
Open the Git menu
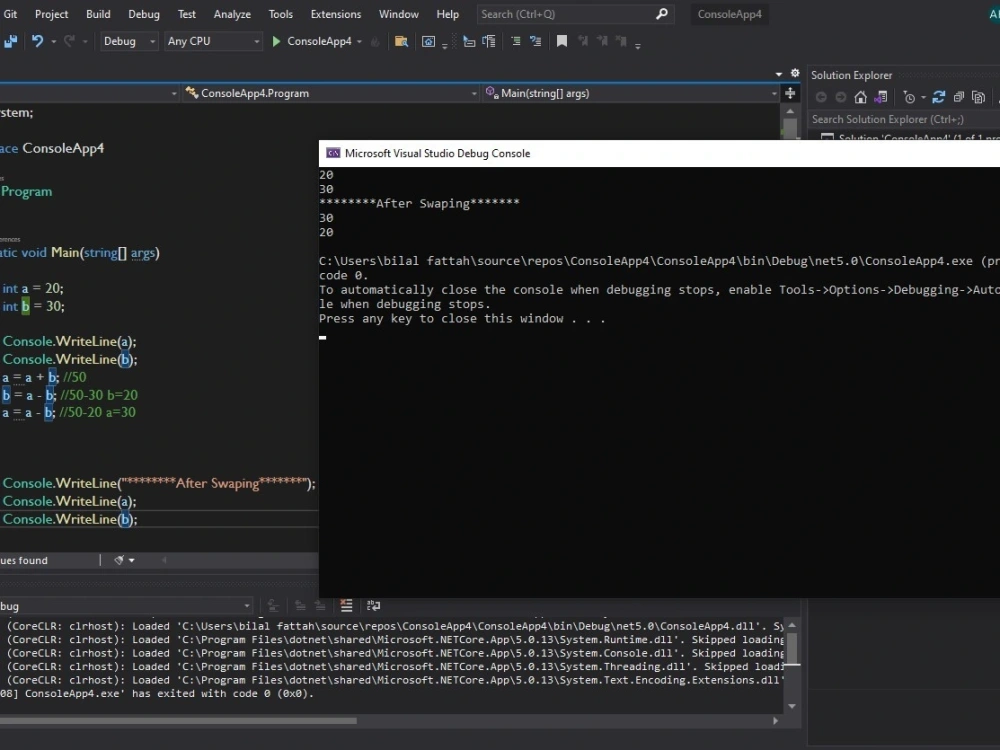point(10,13)
